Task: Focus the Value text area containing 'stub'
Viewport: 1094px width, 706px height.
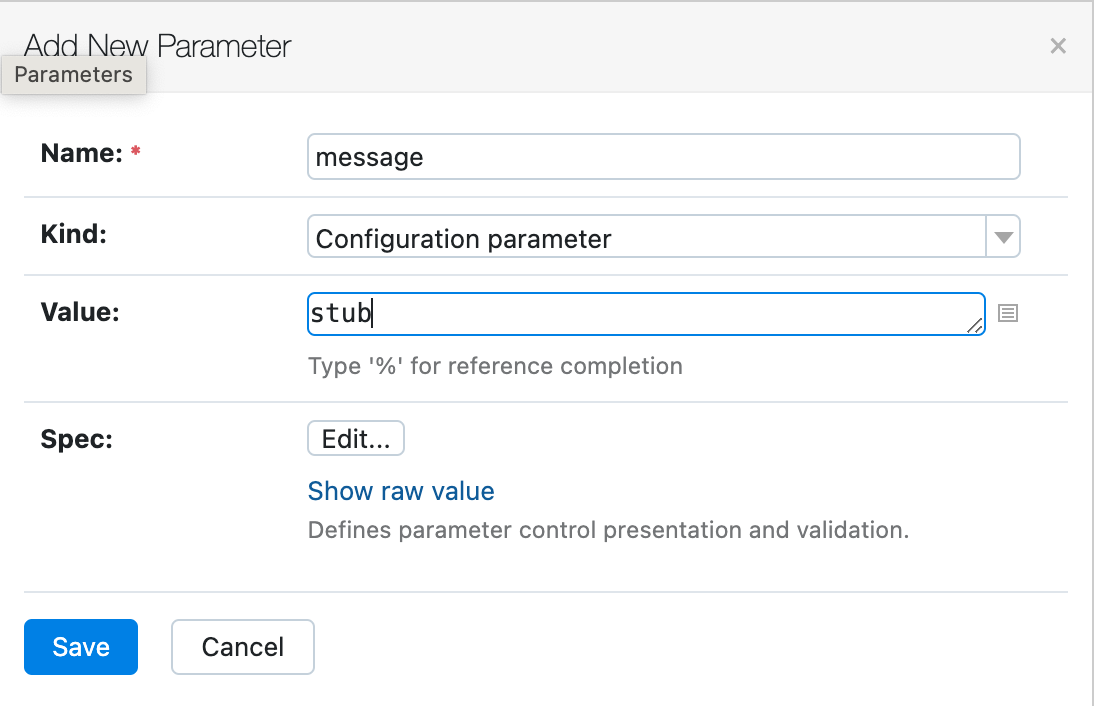Action: [x=645, y=314]
